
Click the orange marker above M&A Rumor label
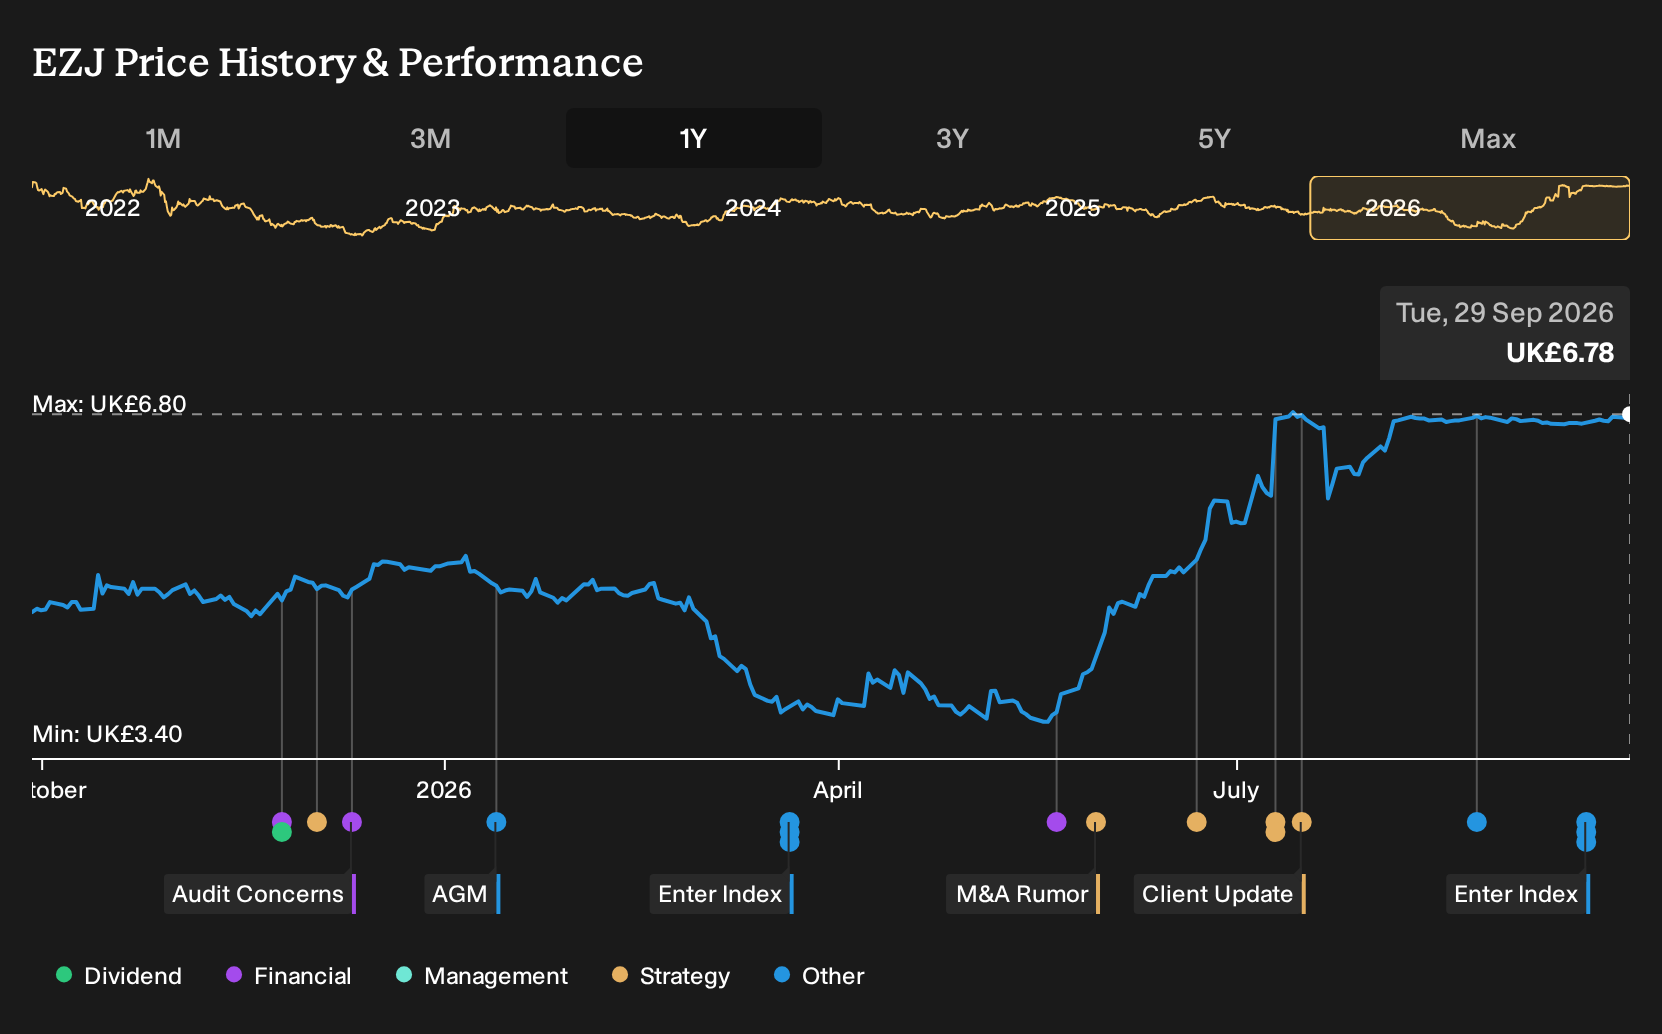(1096, 822)
